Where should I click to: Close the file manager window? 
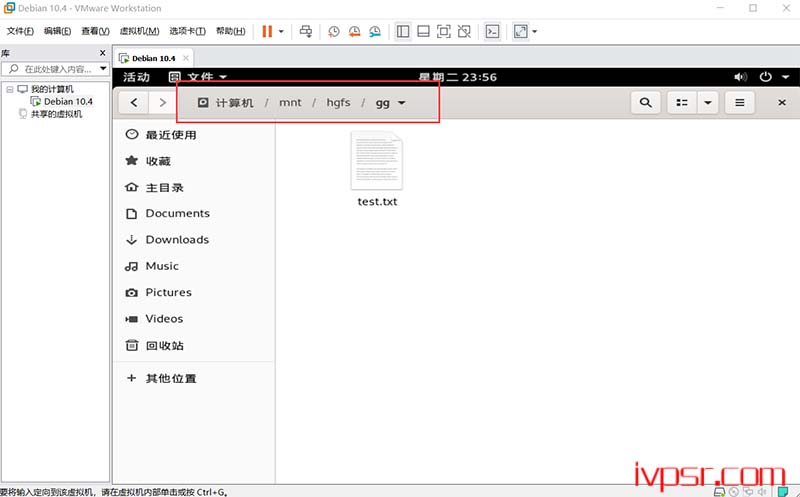[x=782, y=103]
